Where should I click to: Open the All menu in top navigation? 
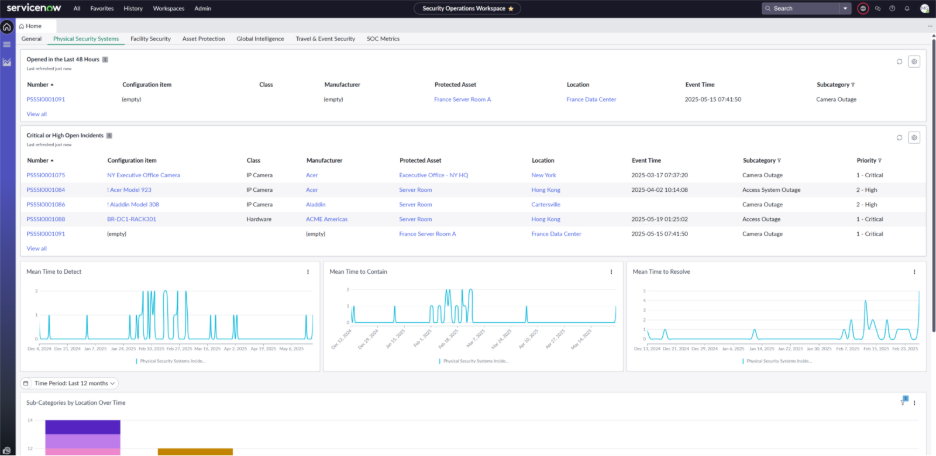(x=77, y=8)
